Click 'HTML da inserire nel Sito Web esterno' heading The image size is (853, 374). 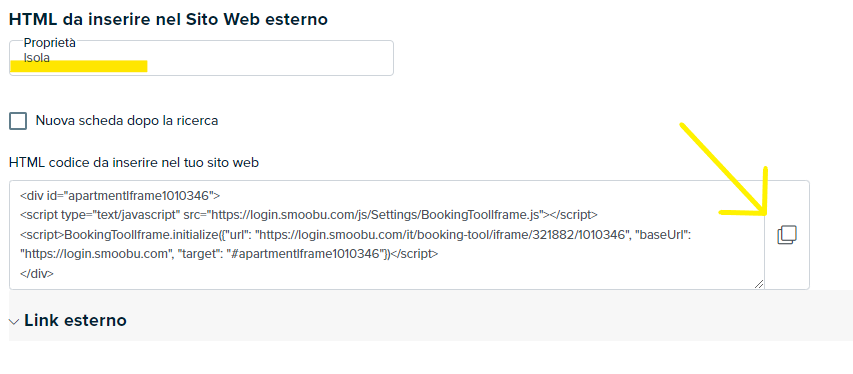pyautogui.click(x=168, y=20)
